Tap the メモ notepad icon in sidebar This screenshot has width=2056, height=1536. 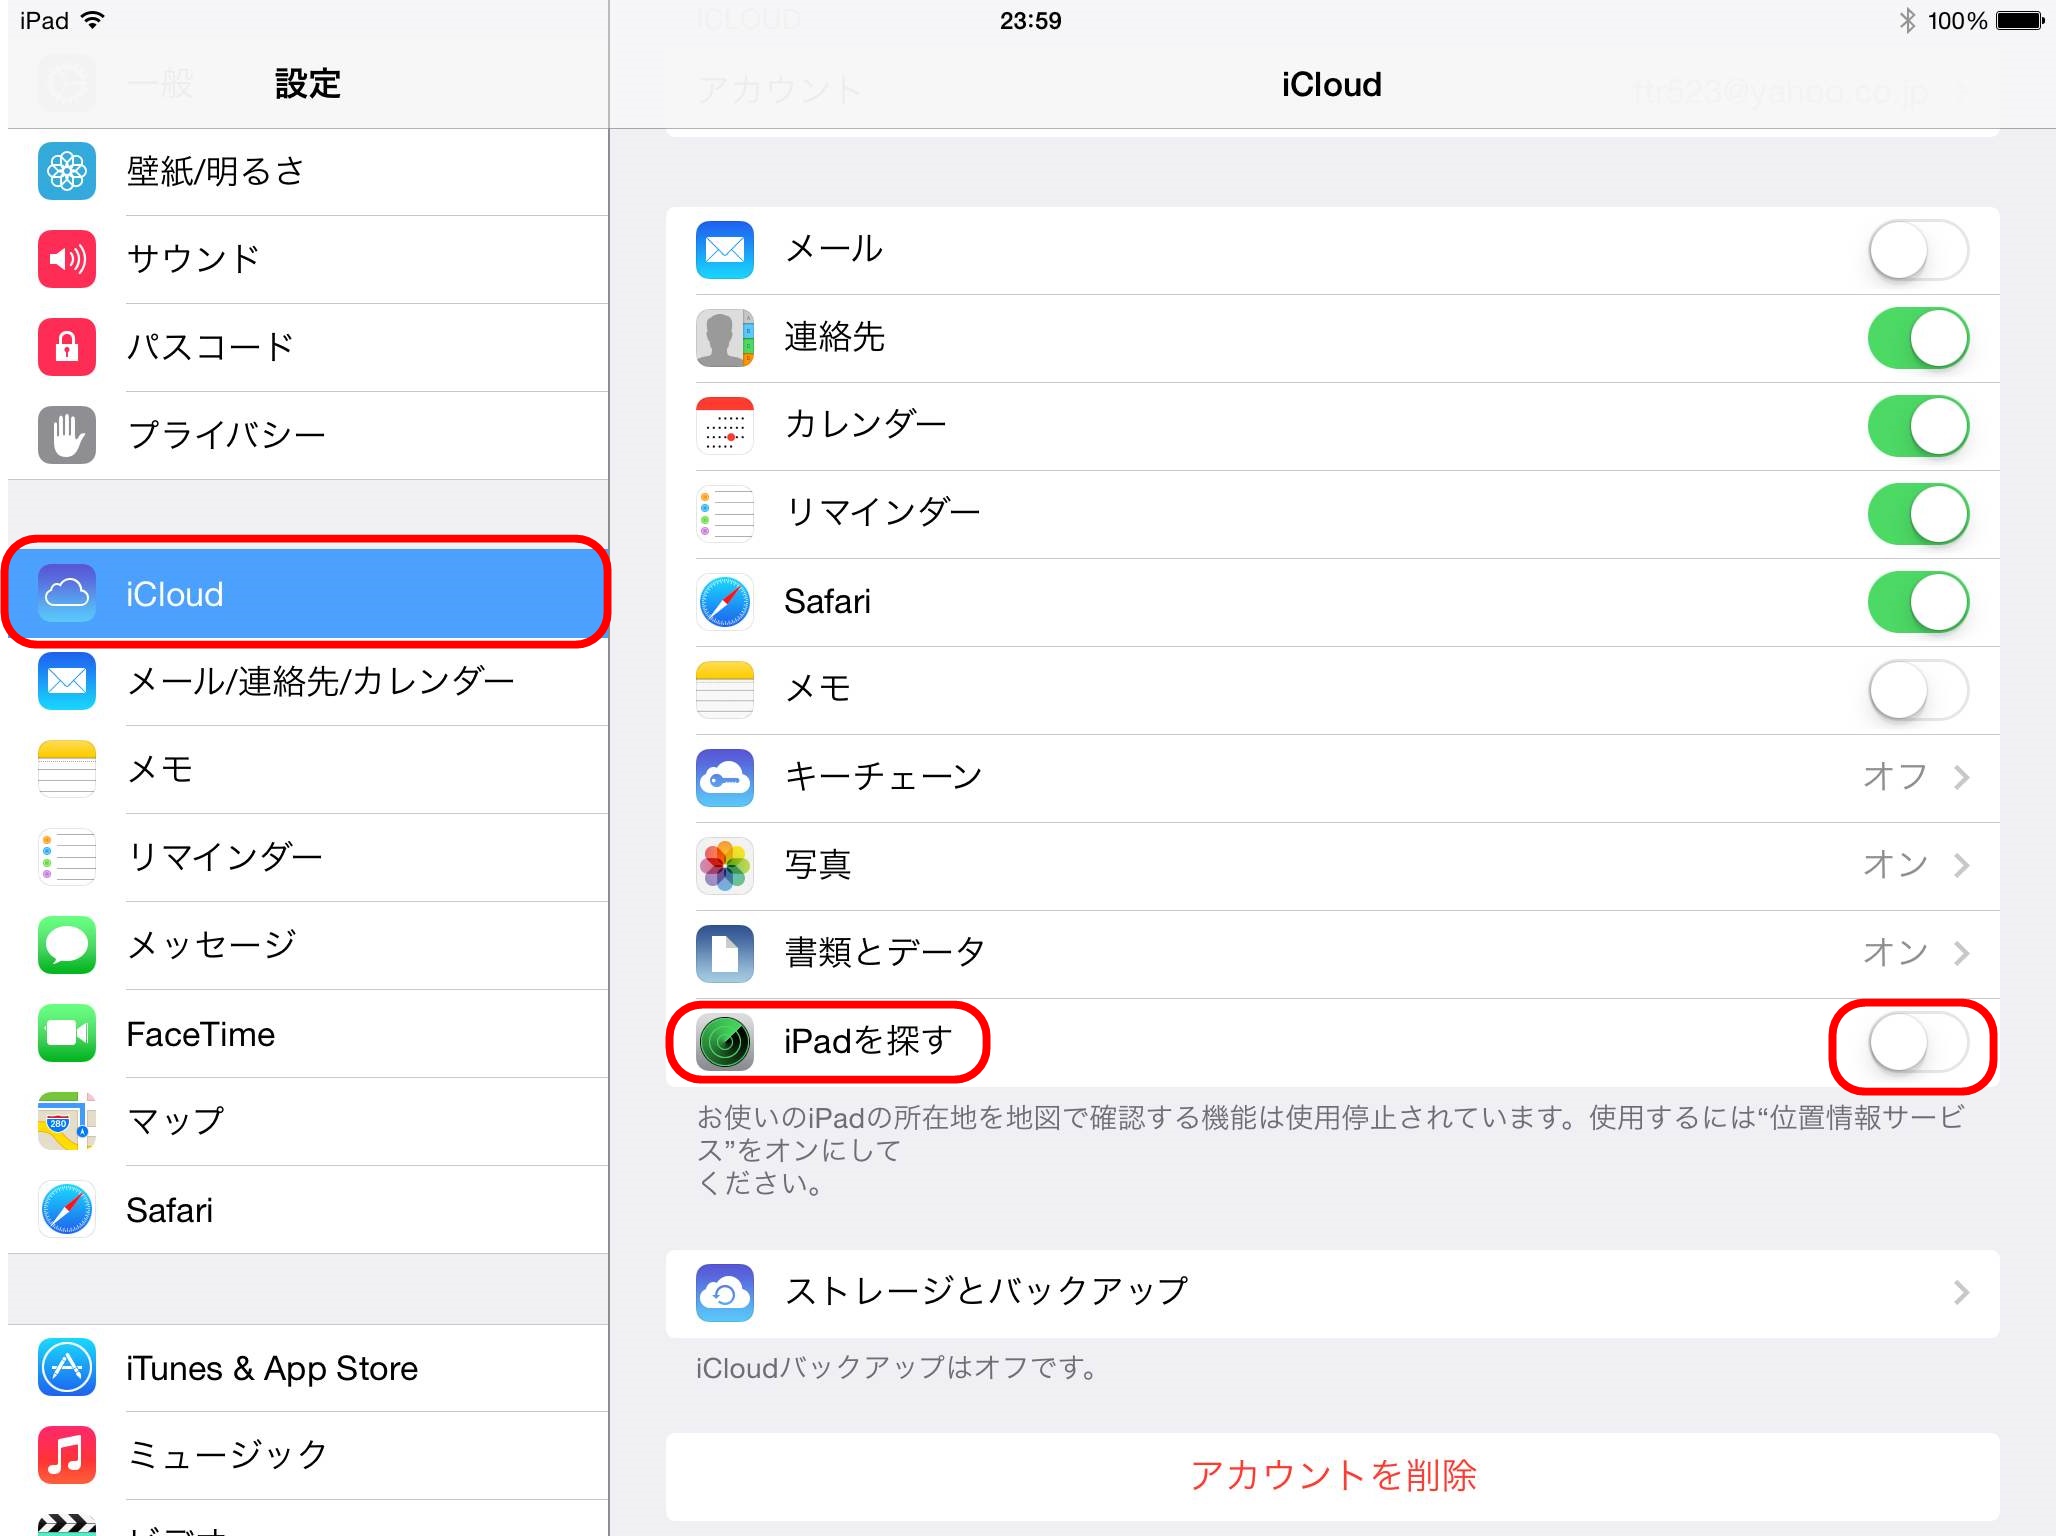coord(67,769)
